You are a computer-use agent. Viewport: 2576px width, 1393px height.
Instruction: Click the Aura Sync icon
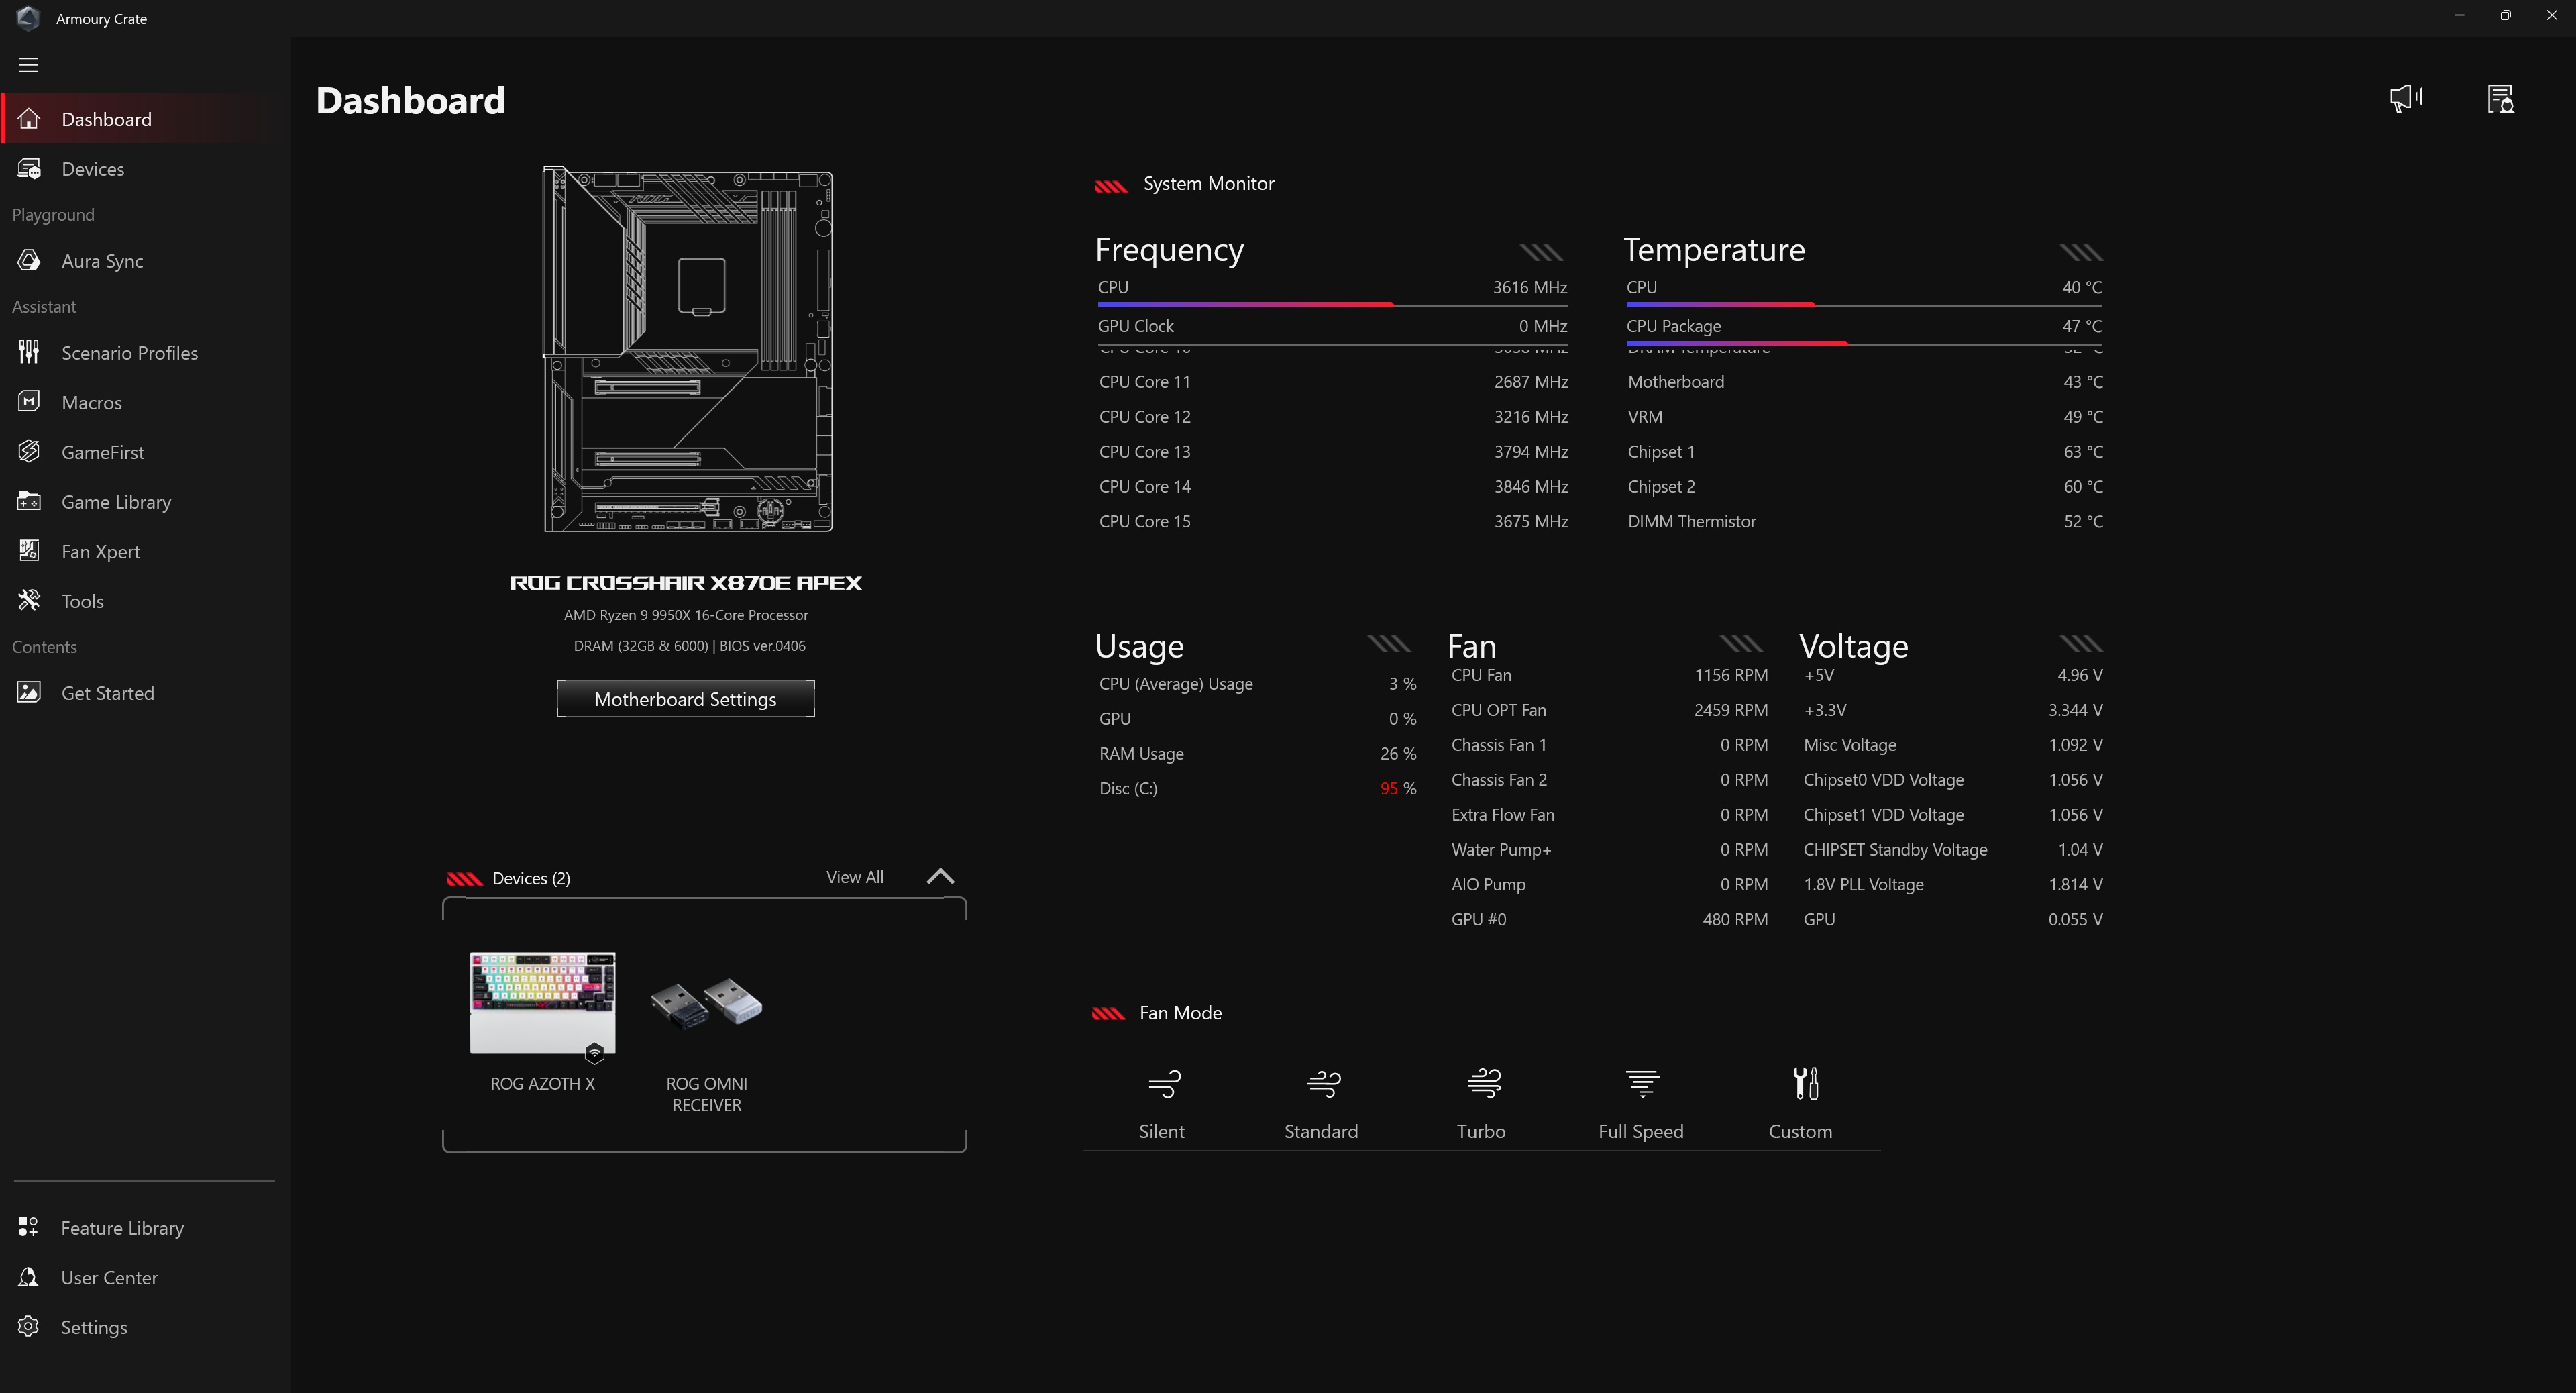tap(29, 261)
